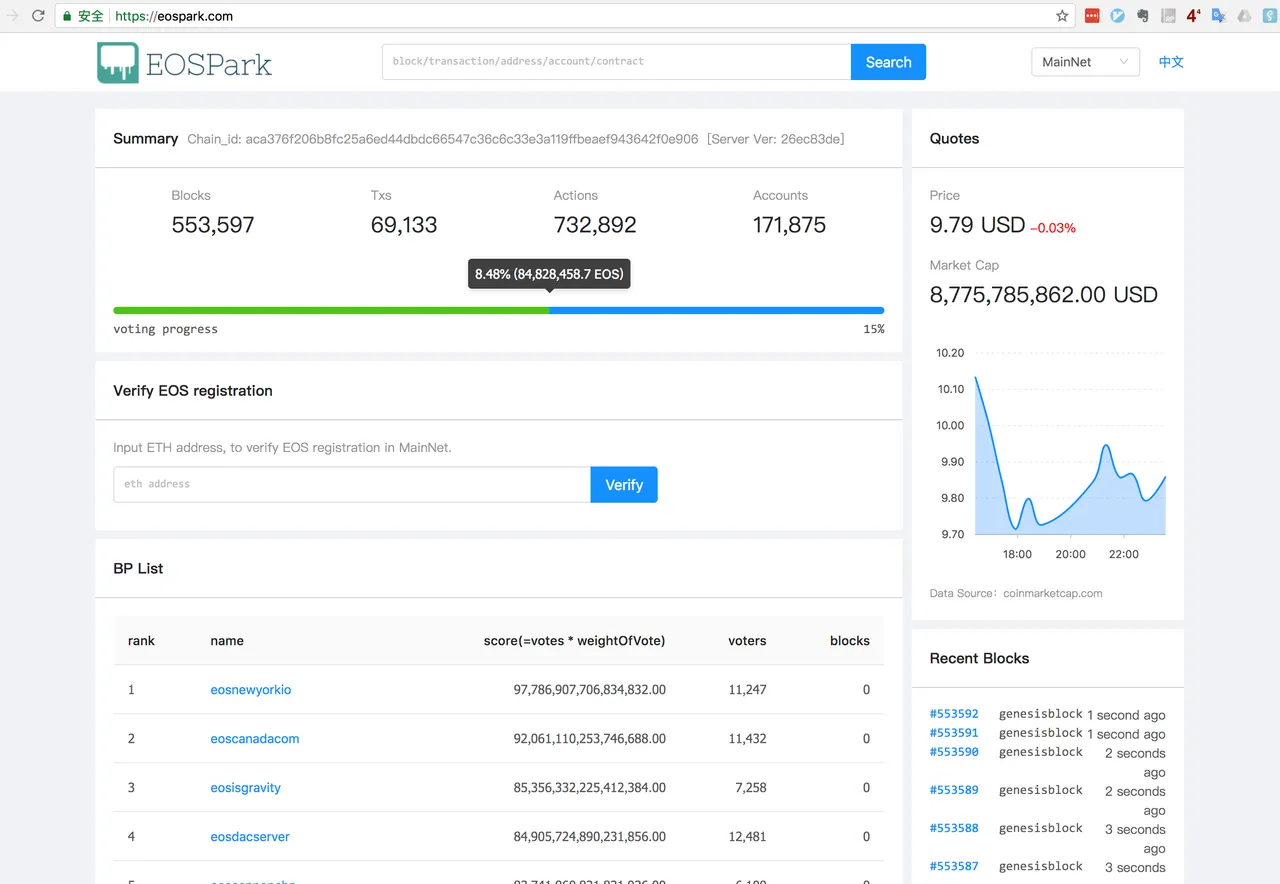Open block #553588
The height and width of the screenshot is (884, 1280).
[x=954, y=828]
